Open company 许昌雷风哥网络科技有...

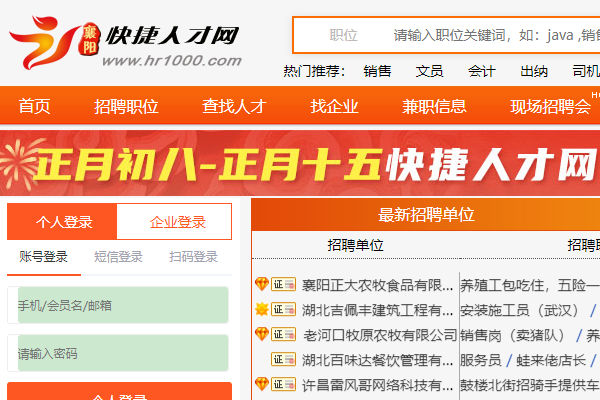pos(377,385)
